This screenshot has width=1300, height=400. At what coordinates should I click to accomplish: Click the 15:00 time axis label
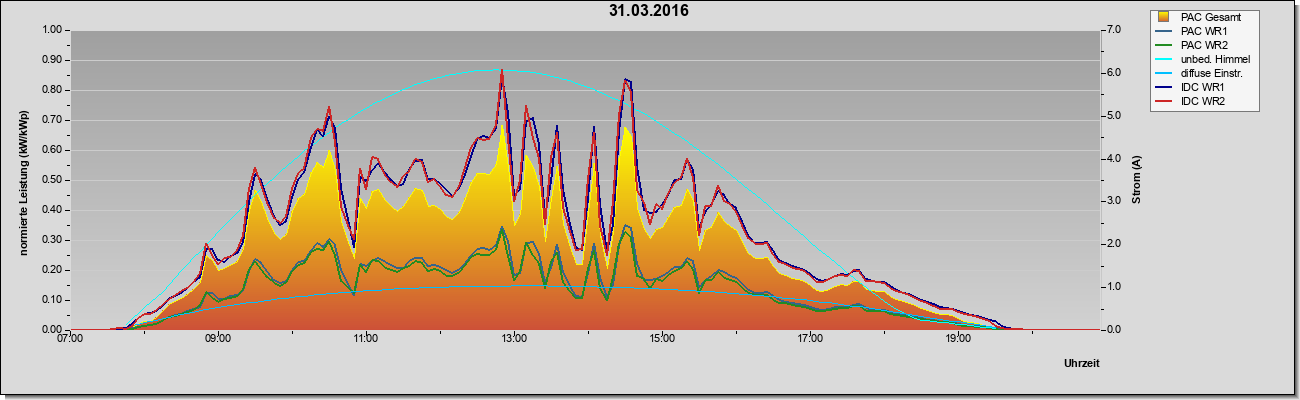[662, 340]
